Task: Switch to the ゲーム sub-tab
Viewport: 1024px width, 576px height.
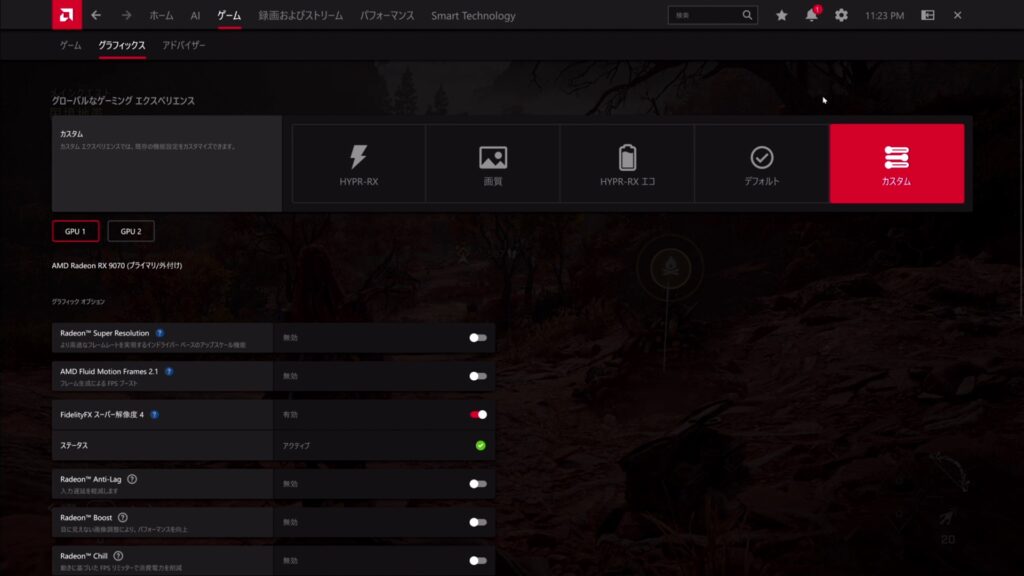Action: pyautogui.click(x=71, y=45)
